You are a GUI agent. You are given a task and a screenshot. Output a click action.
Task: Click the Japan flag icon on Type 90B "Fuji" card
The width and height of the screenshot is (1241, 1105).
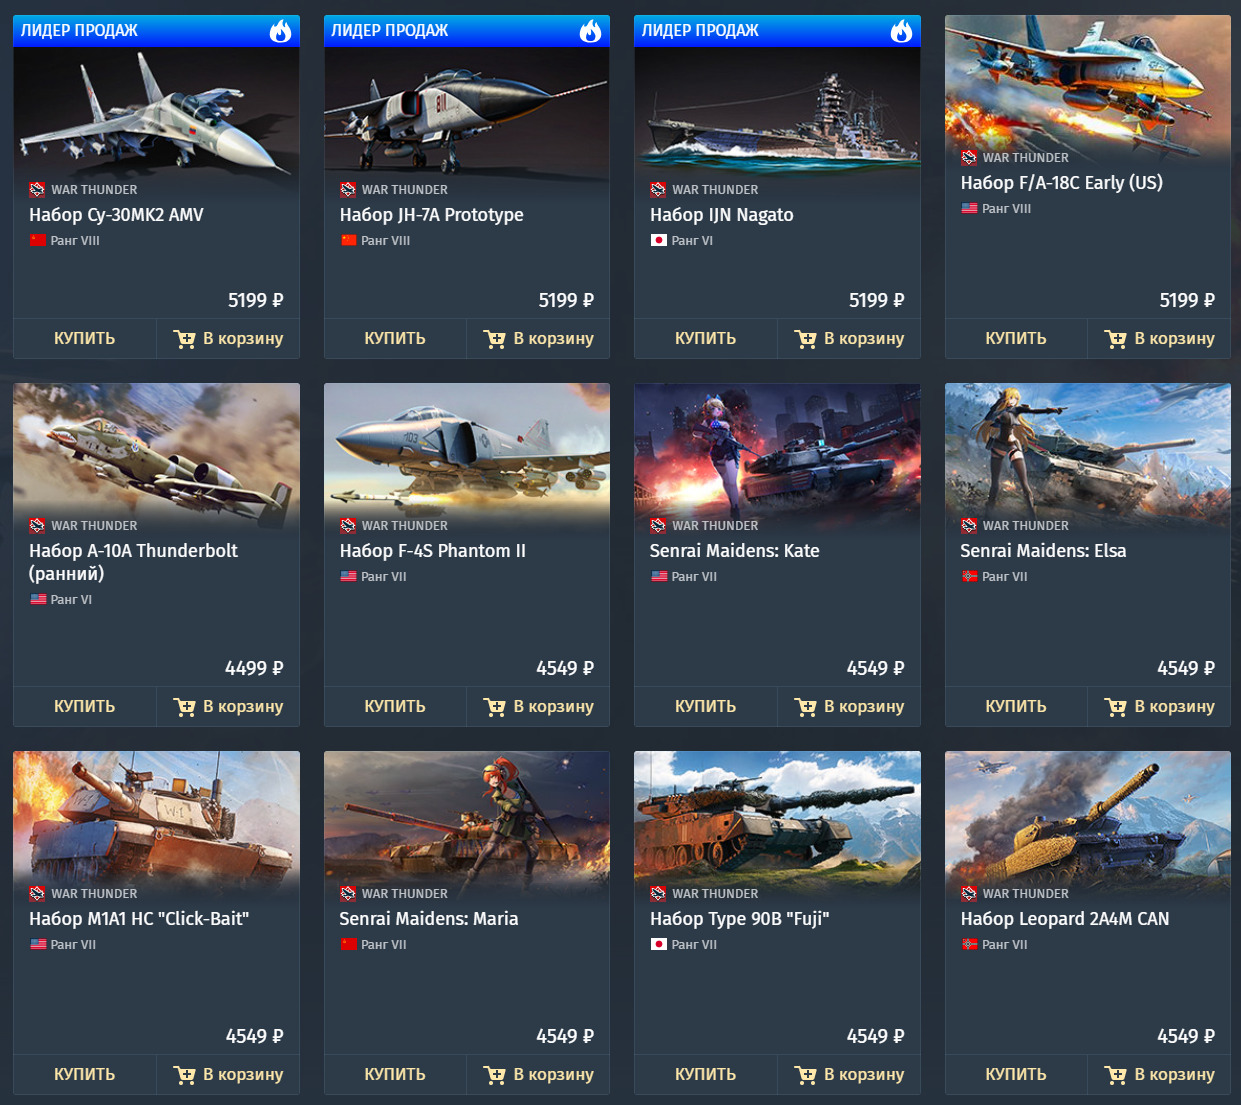659,944
